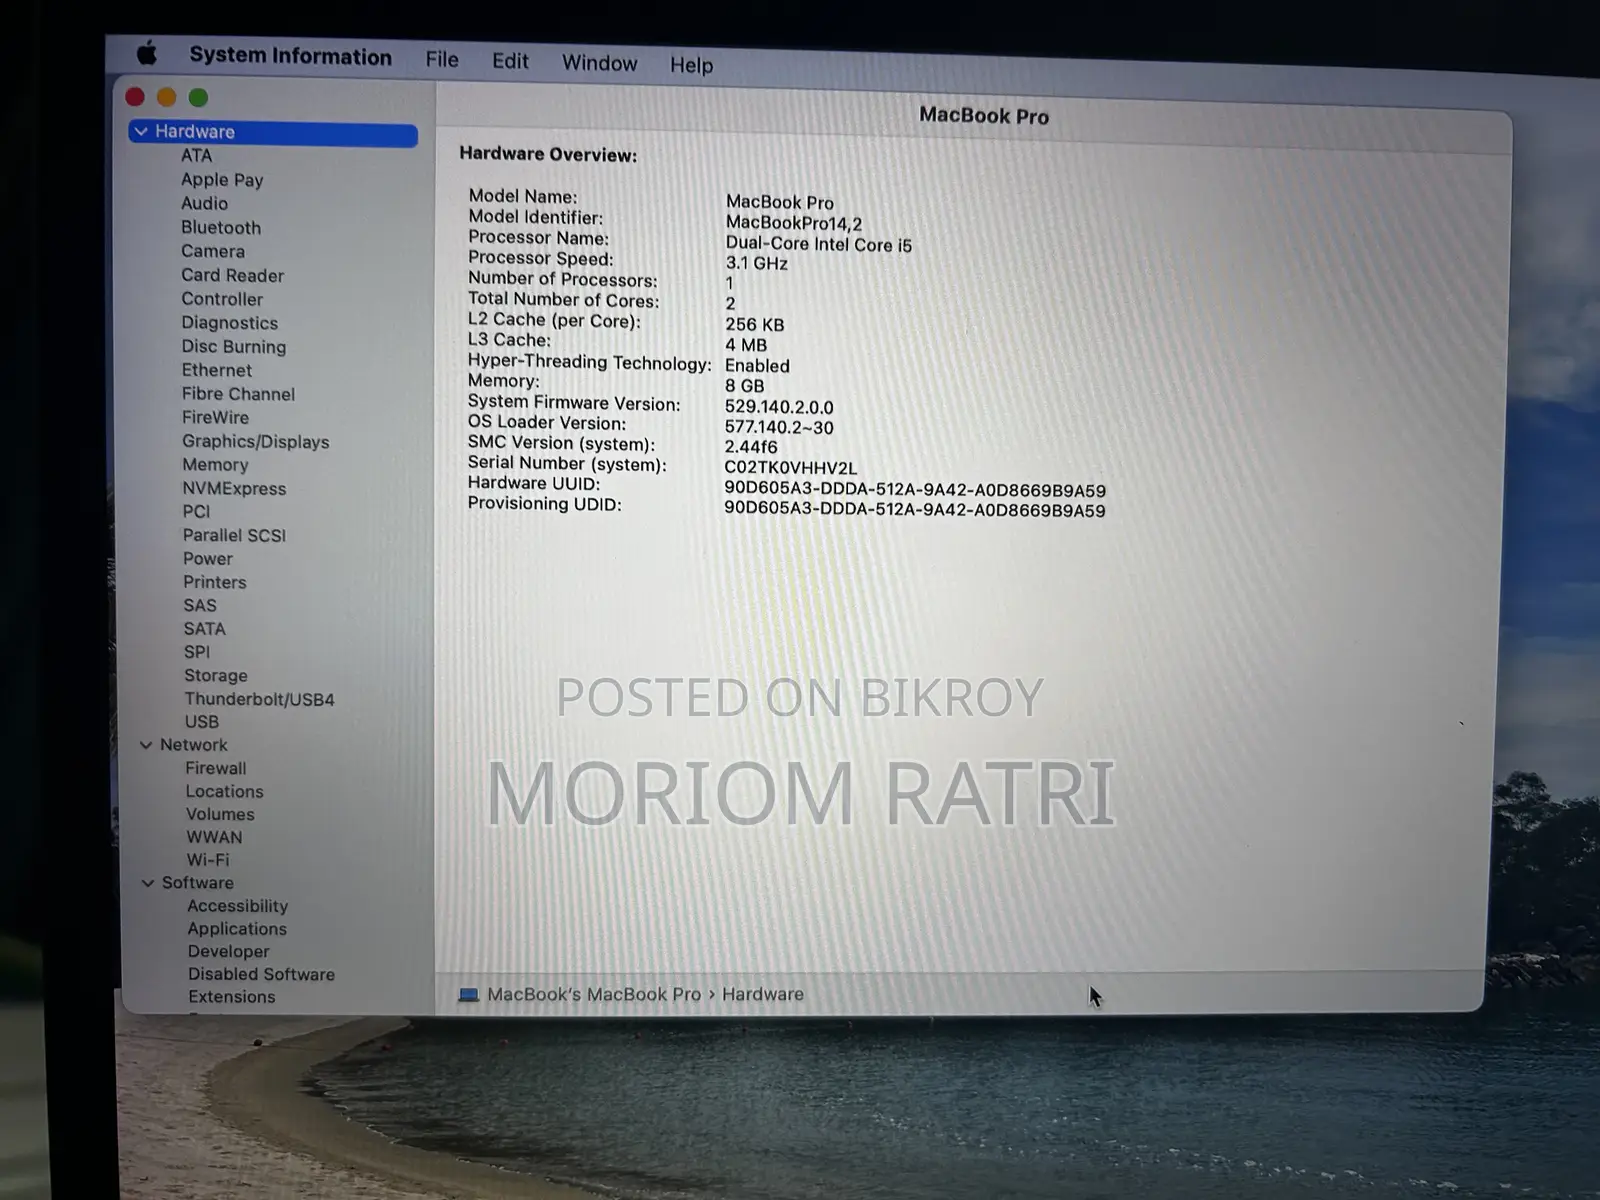Image resolution: width=1600 pixels, height=1200 pixels.
Task: Collapse the Hardware section chevron
Action: click(x=141, y=132)
